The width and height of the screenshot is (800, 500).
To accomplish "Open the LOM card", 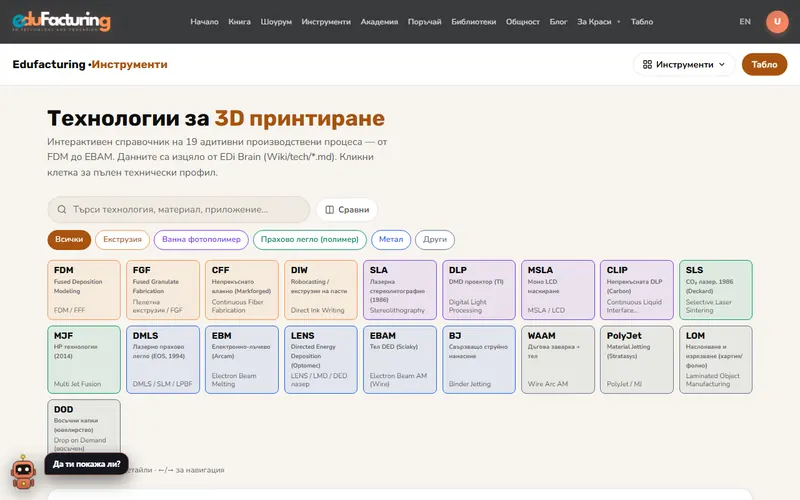I will [716, 360].
